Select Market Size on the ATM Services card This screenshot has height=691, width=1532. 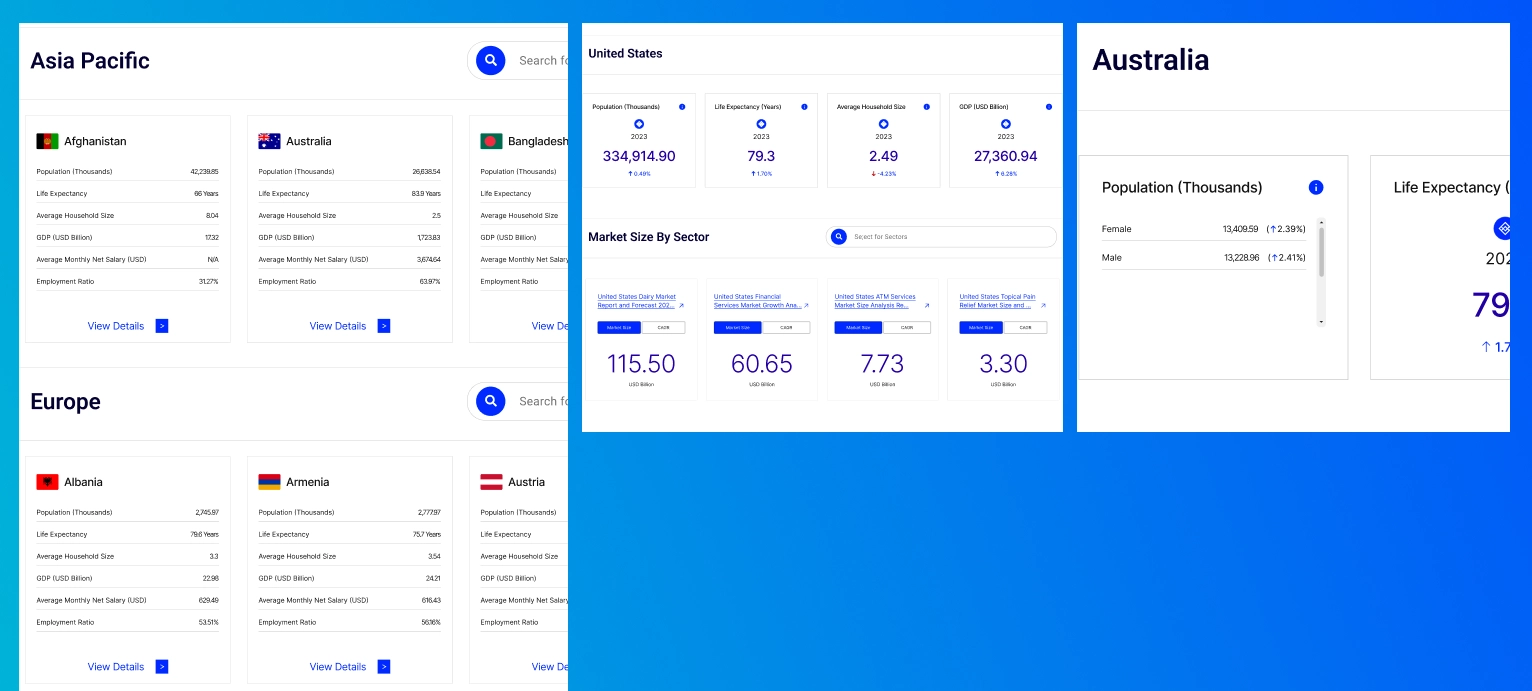[858, 328]
